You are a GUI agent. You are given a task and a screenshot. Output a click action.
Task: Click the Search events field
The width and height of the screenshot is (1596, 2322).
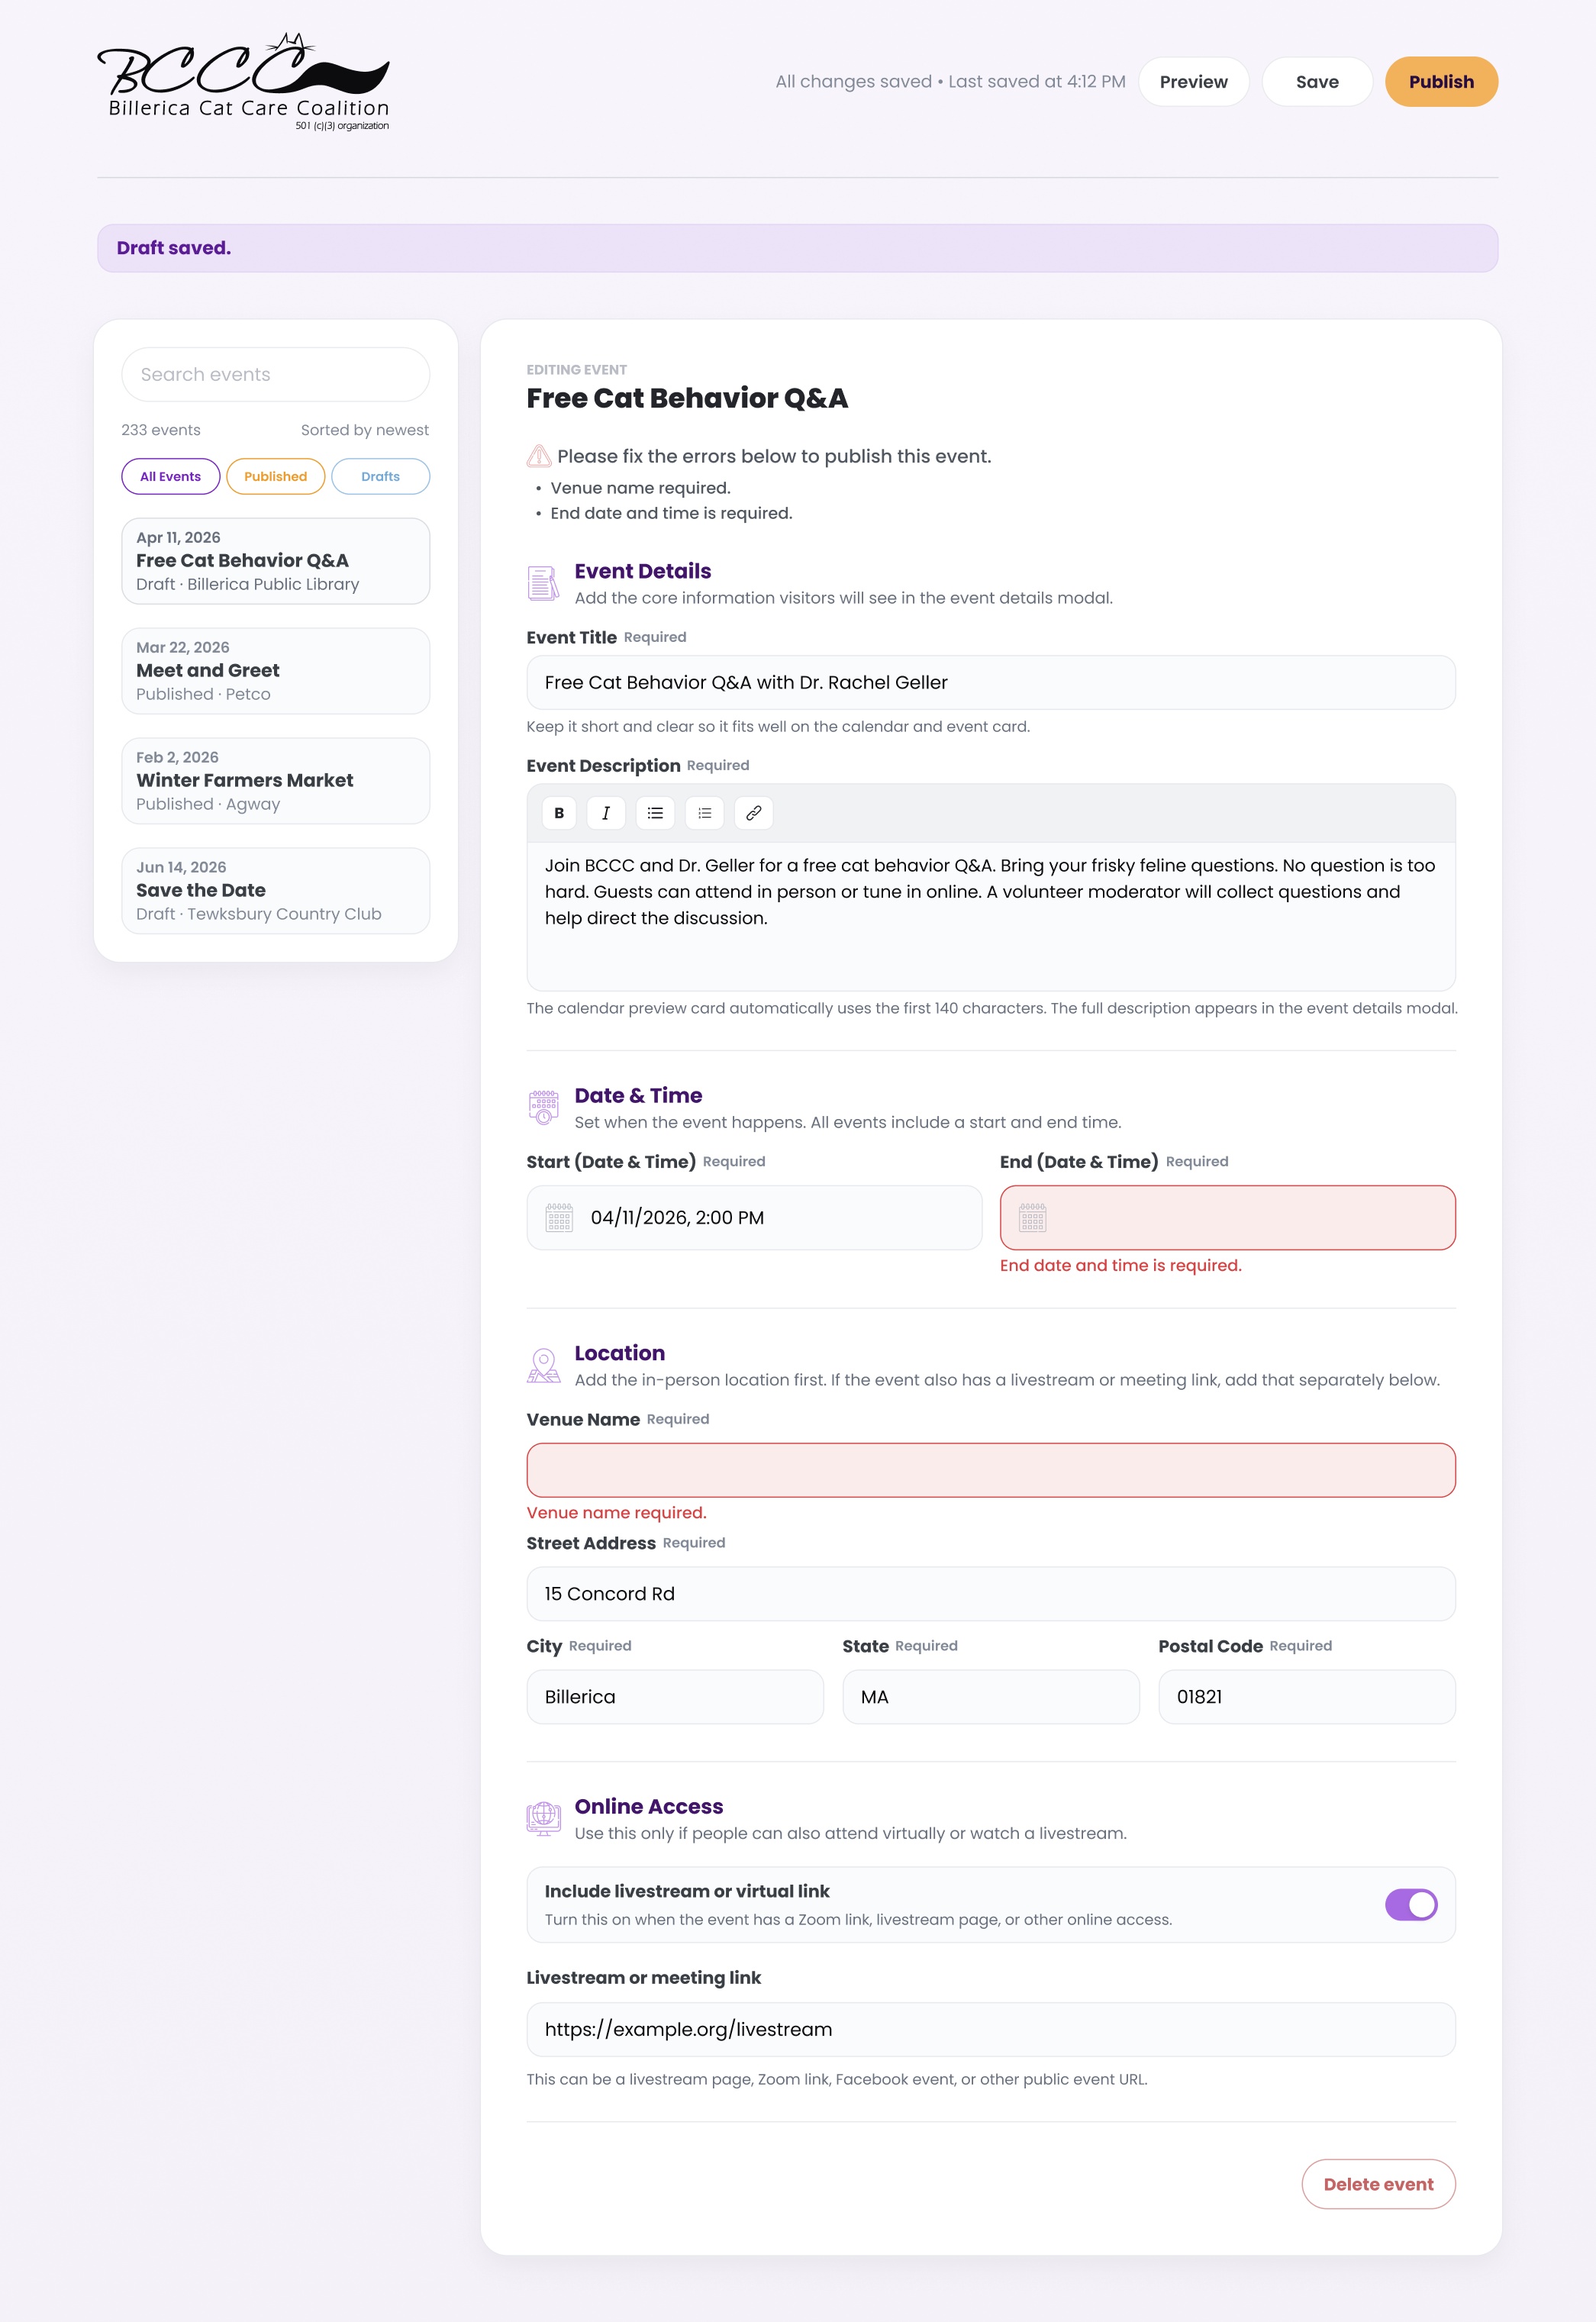point(276,374)
